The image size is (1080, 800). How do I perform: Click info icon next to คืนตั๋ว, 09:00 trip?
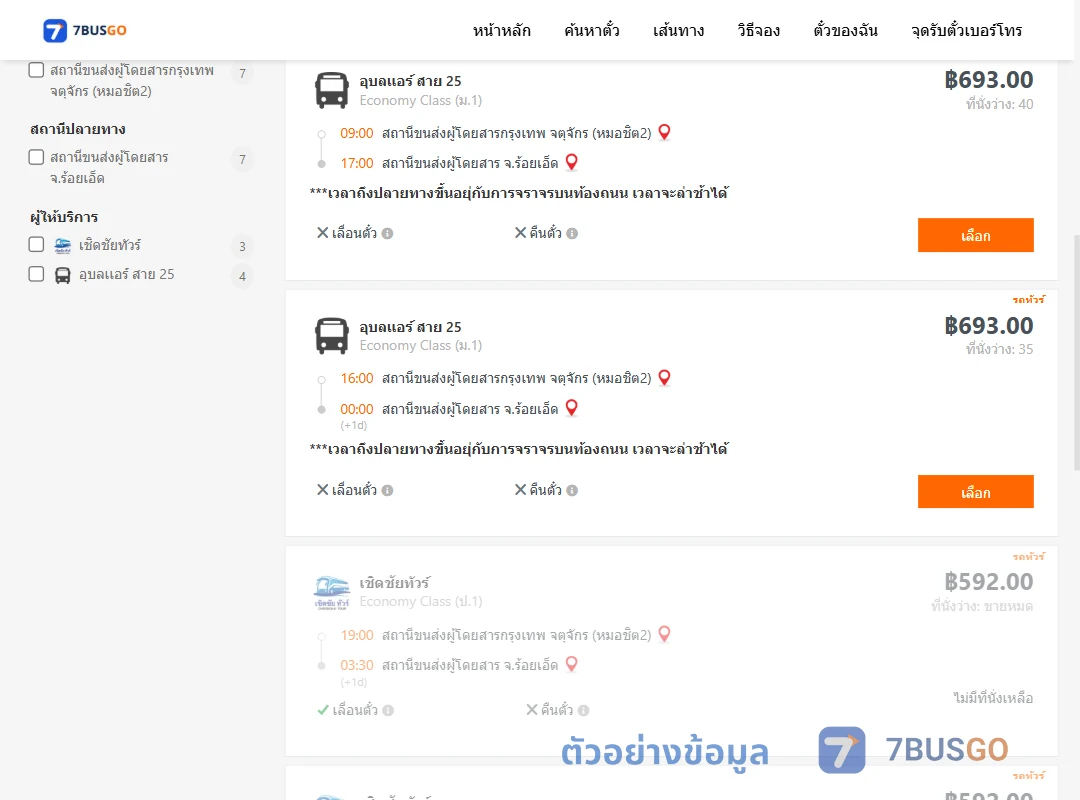click(x=572, y=234)
